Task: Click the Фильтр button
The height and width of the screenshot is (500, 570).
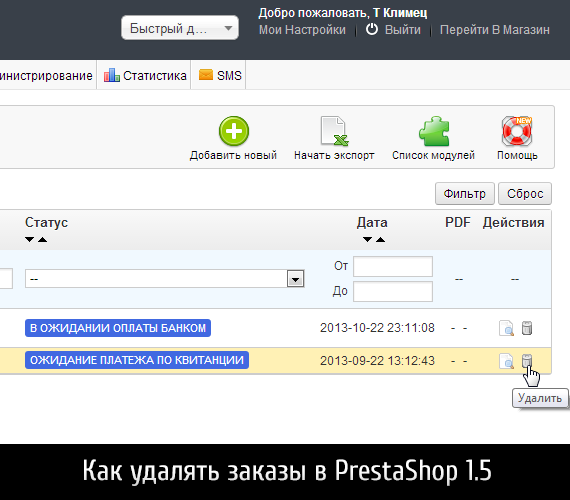Action: (465, 193)
